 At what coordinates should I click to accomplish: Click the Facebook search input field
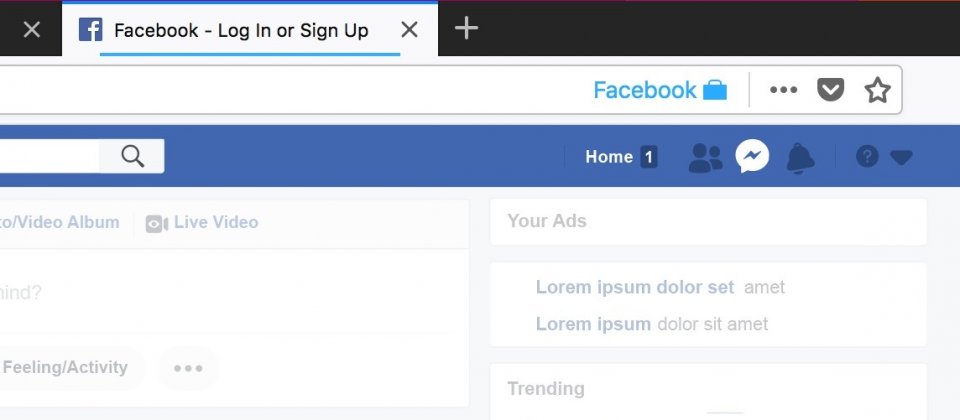(x=50, y=156)
